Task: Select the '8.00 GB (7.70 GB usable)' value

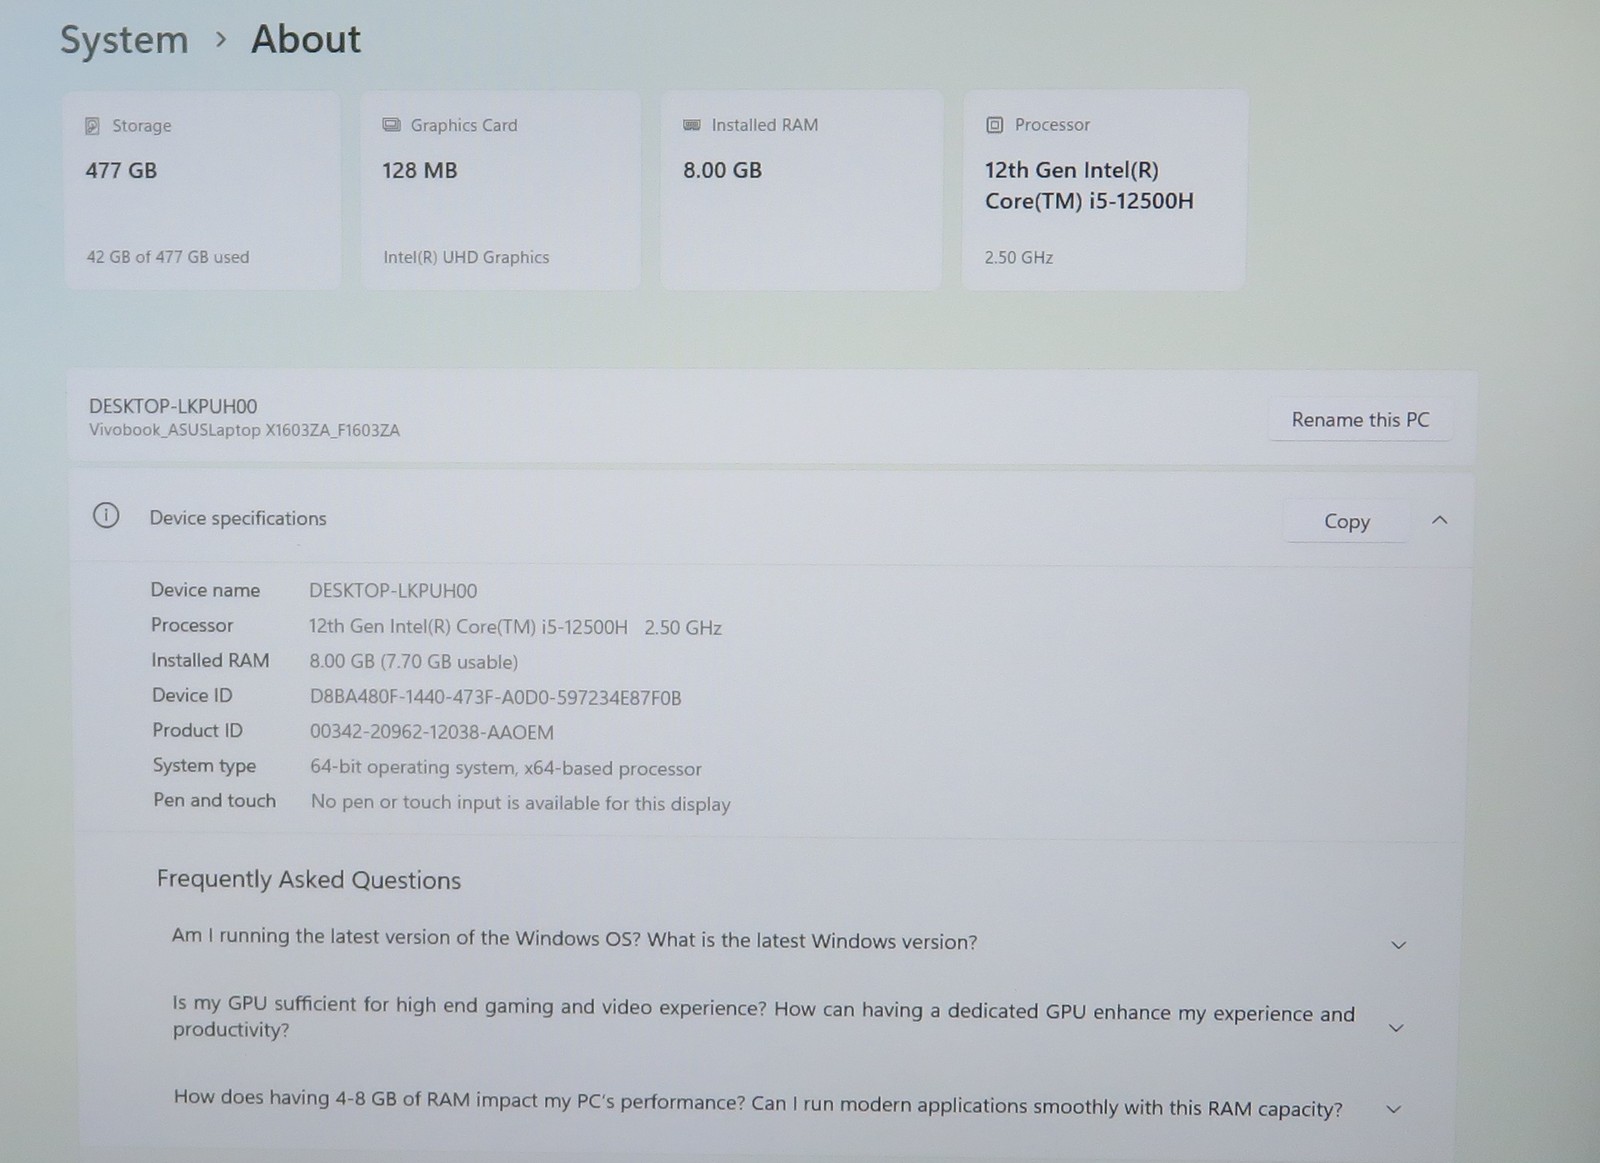Action: [413, 662]
